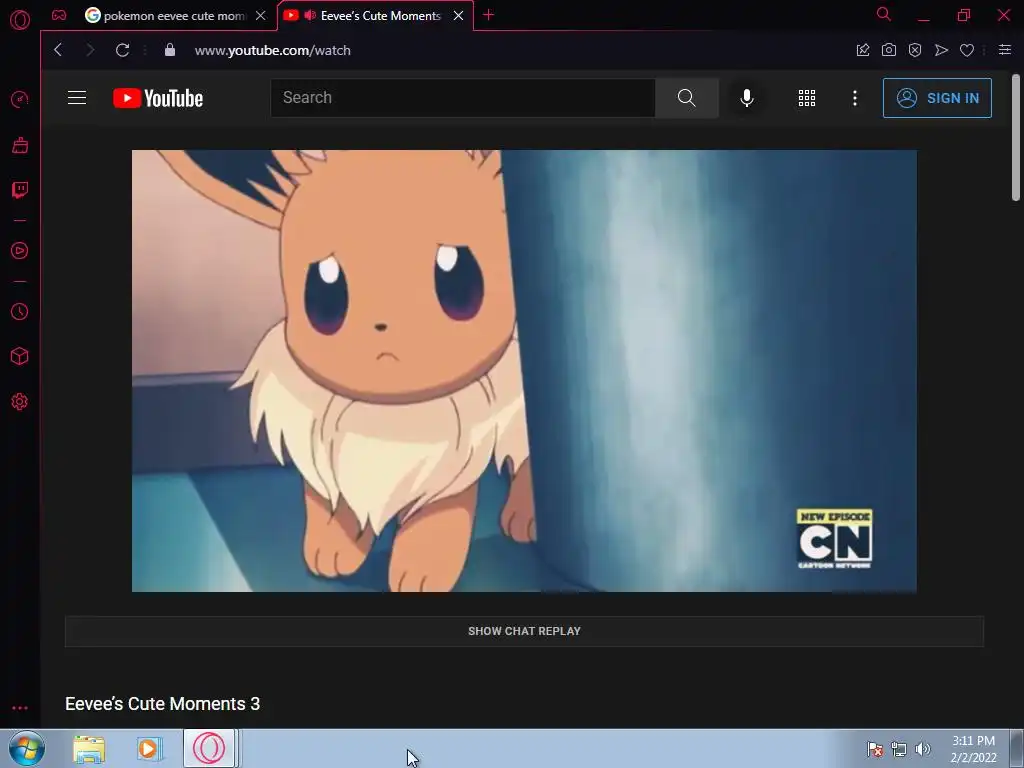The height and width of the screenshot is (768, 1024).
Task: Click the YouTube Search field
Action: click(463, 98)
